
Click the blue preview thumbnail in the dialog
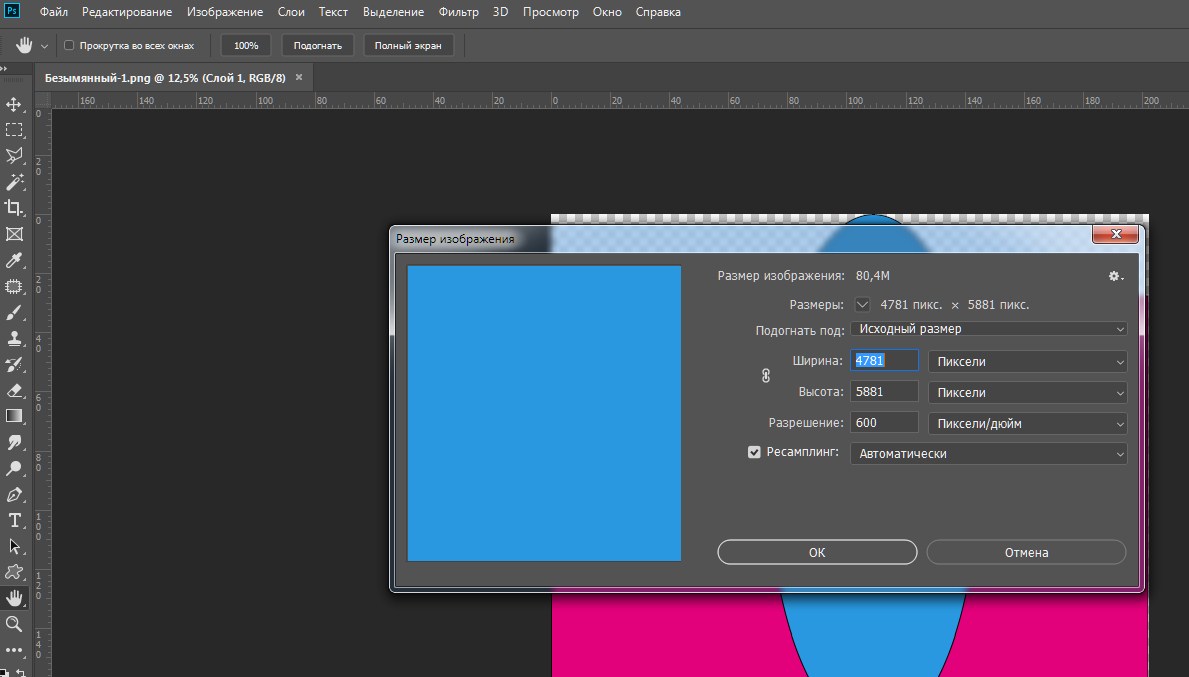tap(544, 413)
